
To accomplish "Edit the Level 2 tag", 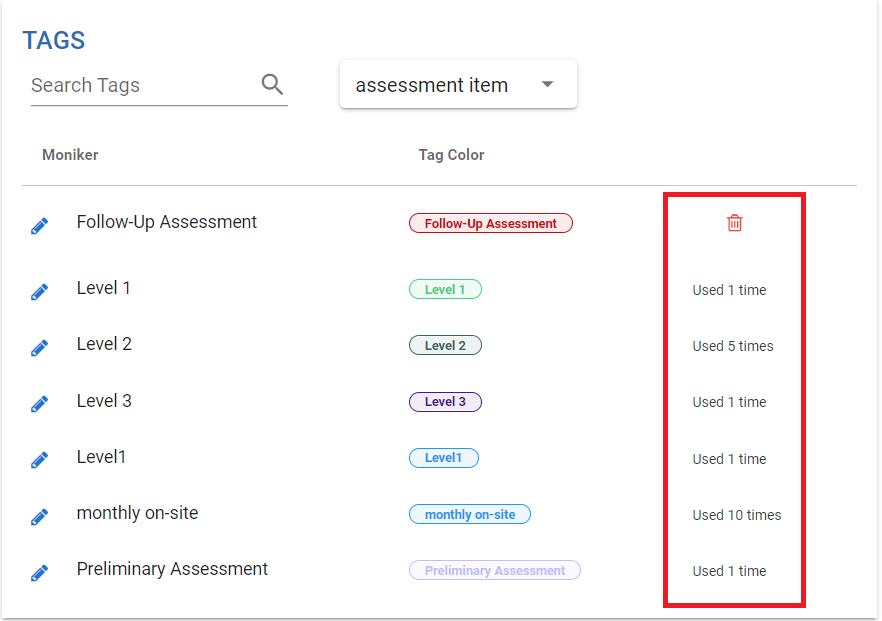I will tap(39, 348).
